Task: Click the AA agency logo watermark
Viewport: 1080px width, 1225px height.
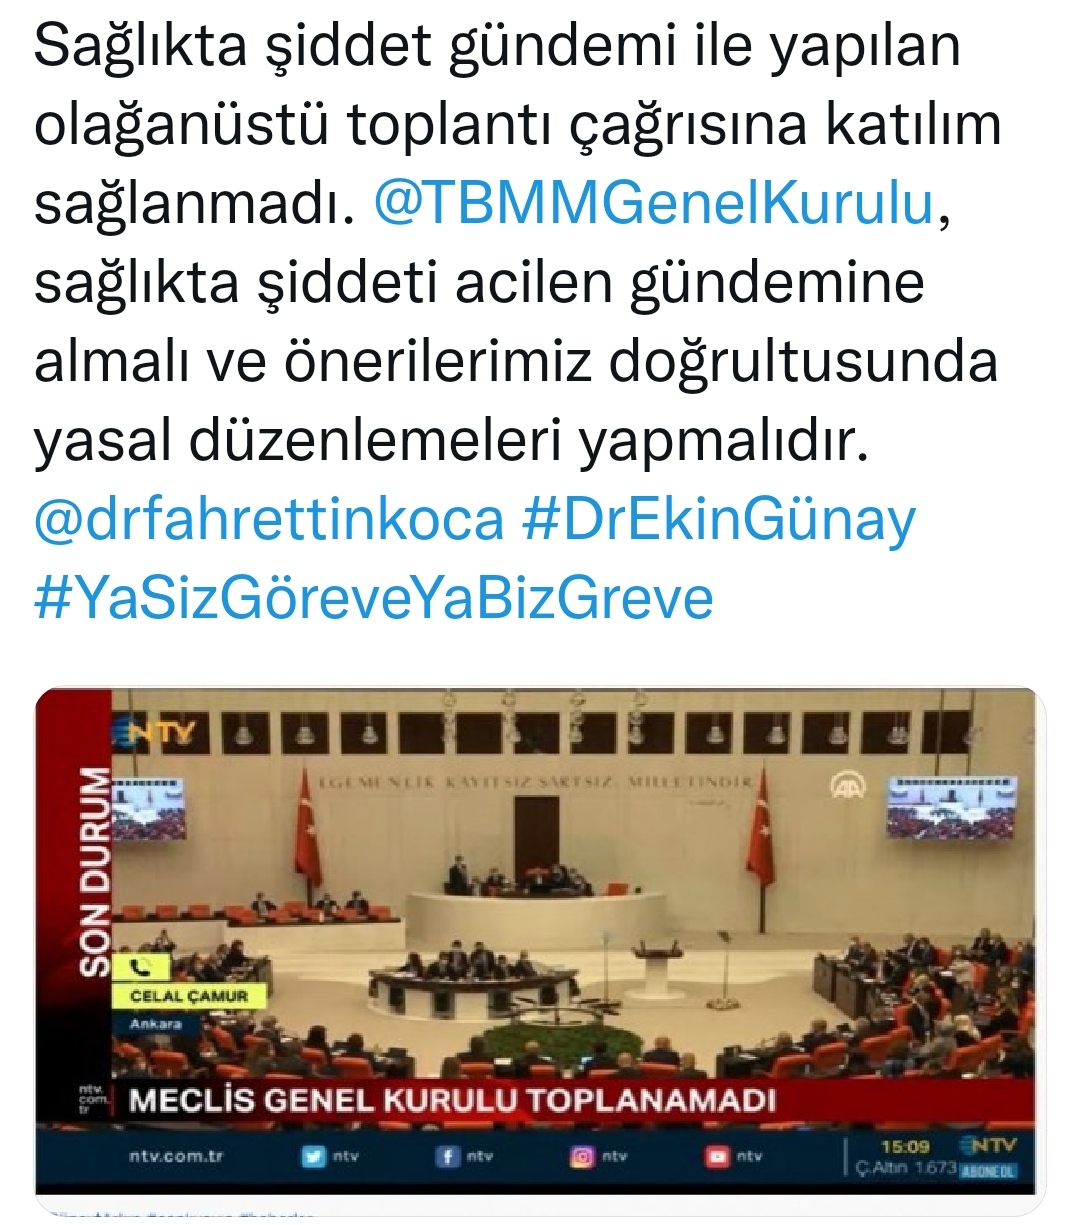Action: click(846, 787)
